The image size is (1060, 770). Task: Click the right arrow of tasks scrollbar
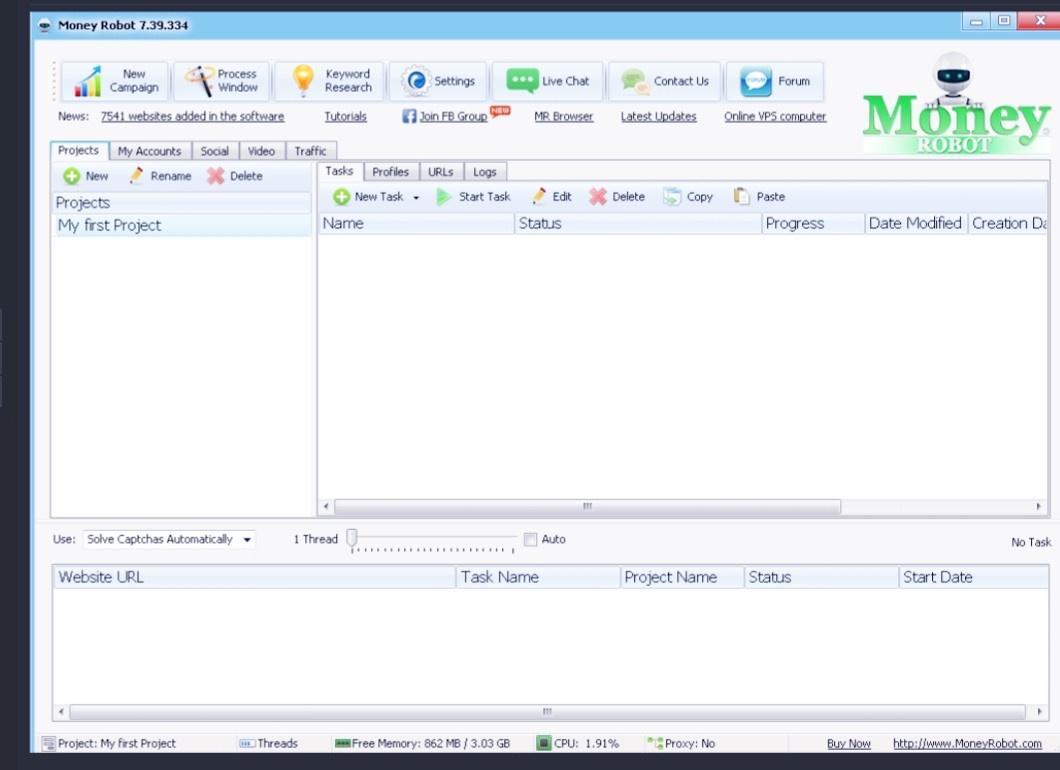1039,506
